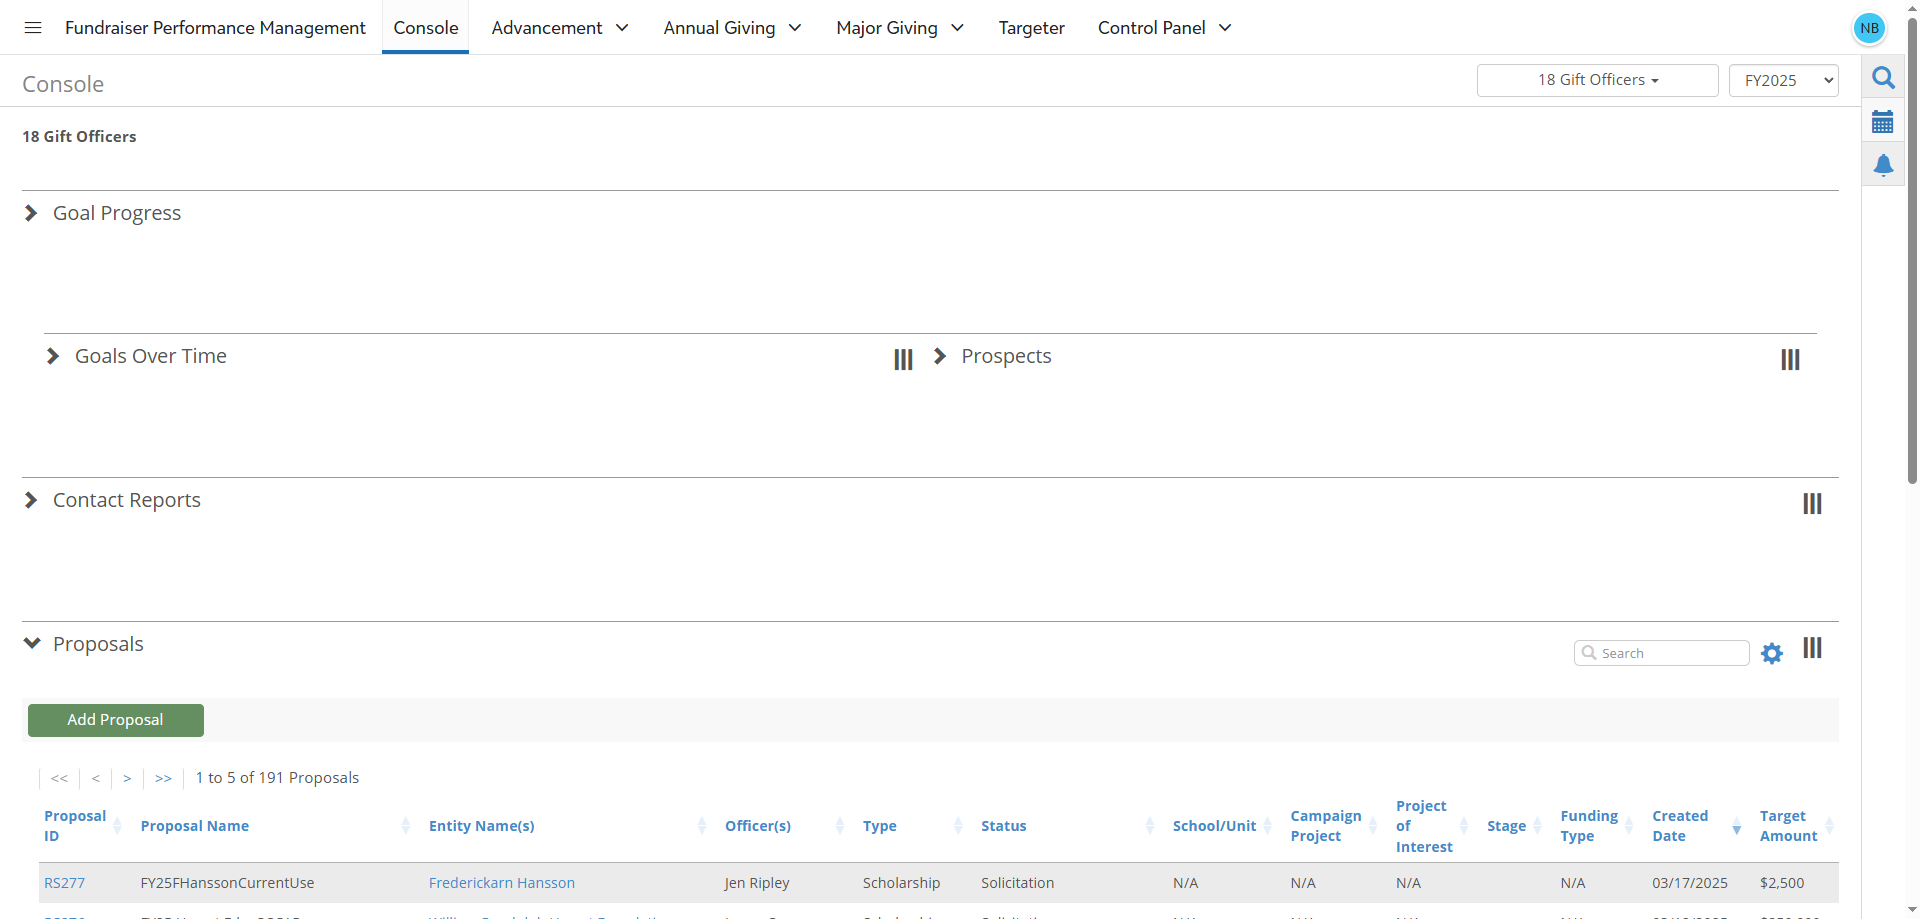The image size is (1920, 919).
Task: Click the 03/17/2025 created date cell
Action: pos(1689,883)
